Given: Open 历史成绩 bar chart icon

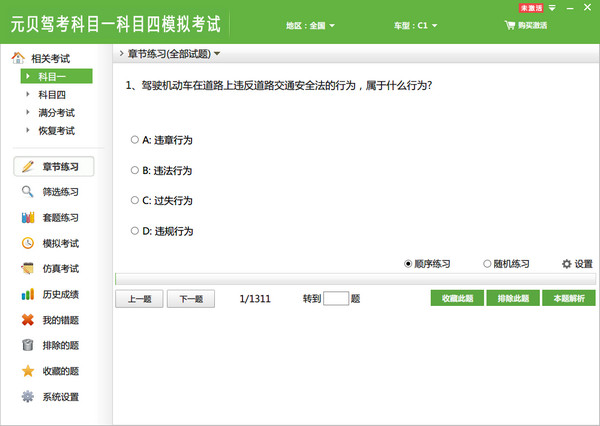Looking at the screenshot, I should 28,294.
